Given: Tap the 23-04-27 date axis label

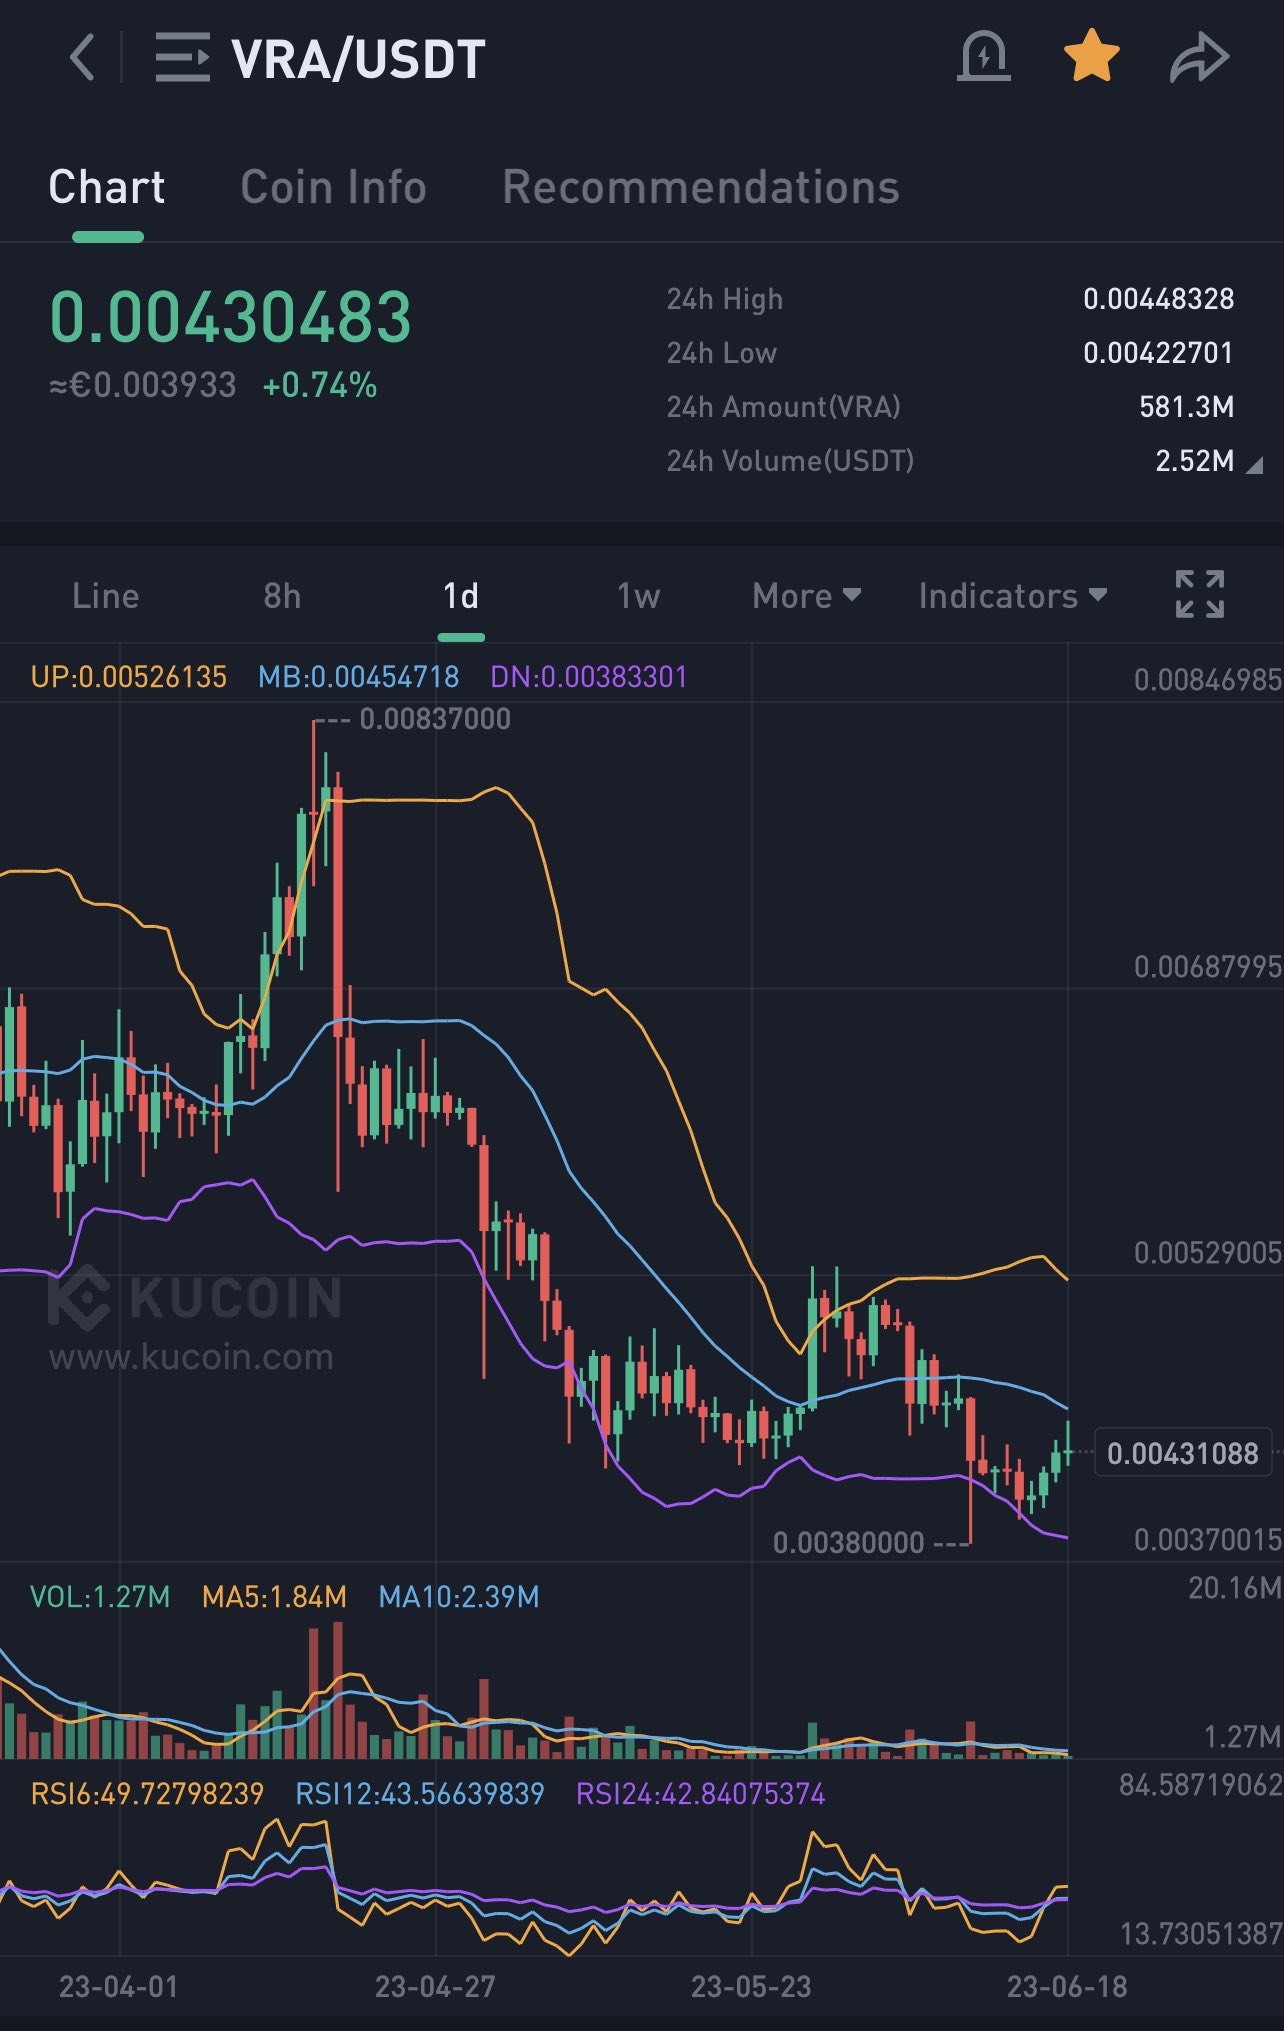Looking at the screenshot, I should 435,1987.
